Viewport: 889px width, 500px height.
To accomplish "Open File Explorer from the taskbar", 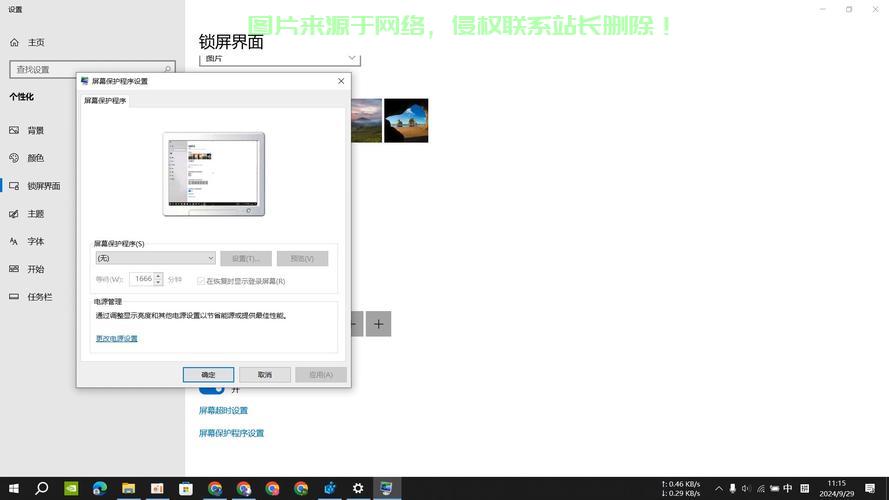I will coord(129,488).
